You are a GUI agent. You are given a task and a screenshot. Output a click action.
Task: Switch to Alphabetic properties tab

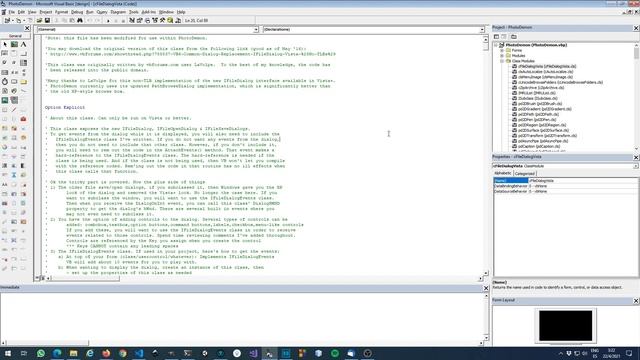[x=503, y=173]
